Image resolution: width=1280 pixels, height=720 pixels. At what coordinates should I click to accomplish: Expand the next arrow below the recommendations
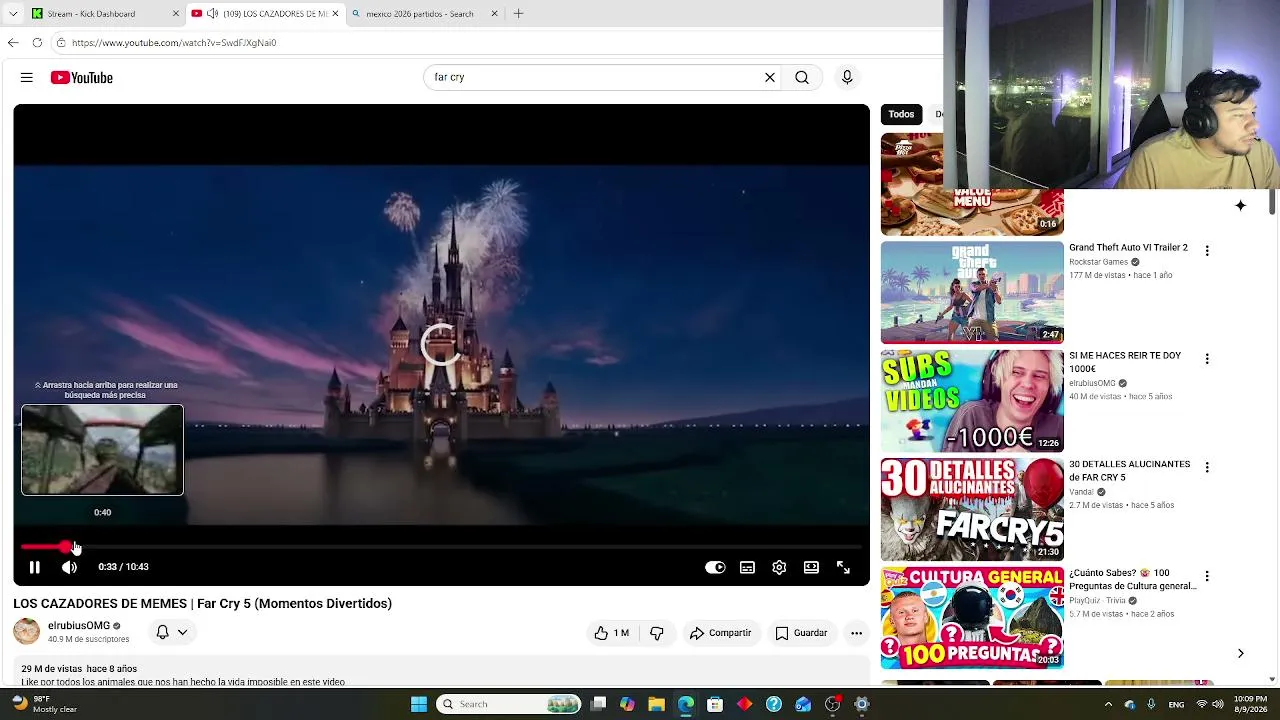tap(1240, 654)
